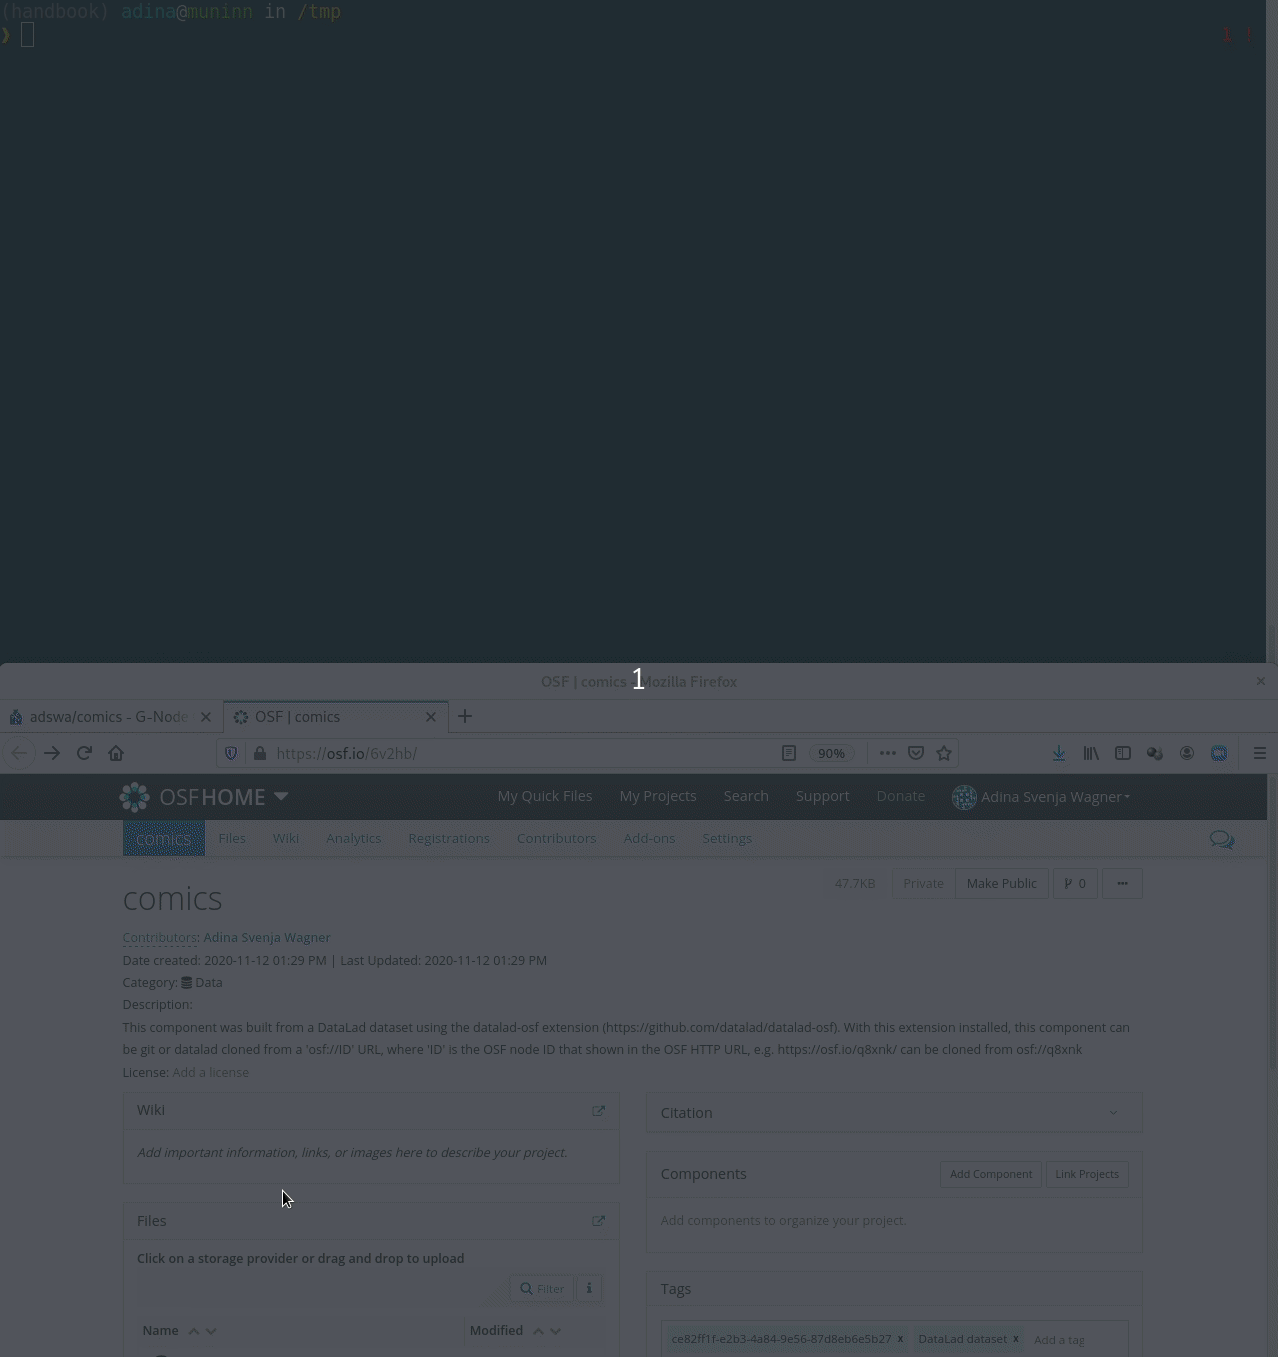
Task: Go to the Registrations project tab
Action: (449, 838)
